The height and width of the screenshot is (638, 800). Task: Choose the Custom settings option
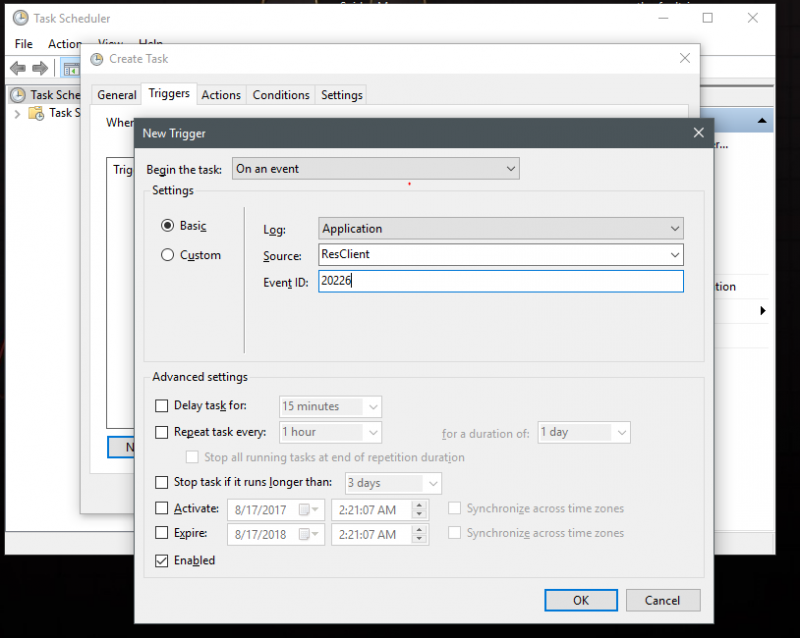168,255
